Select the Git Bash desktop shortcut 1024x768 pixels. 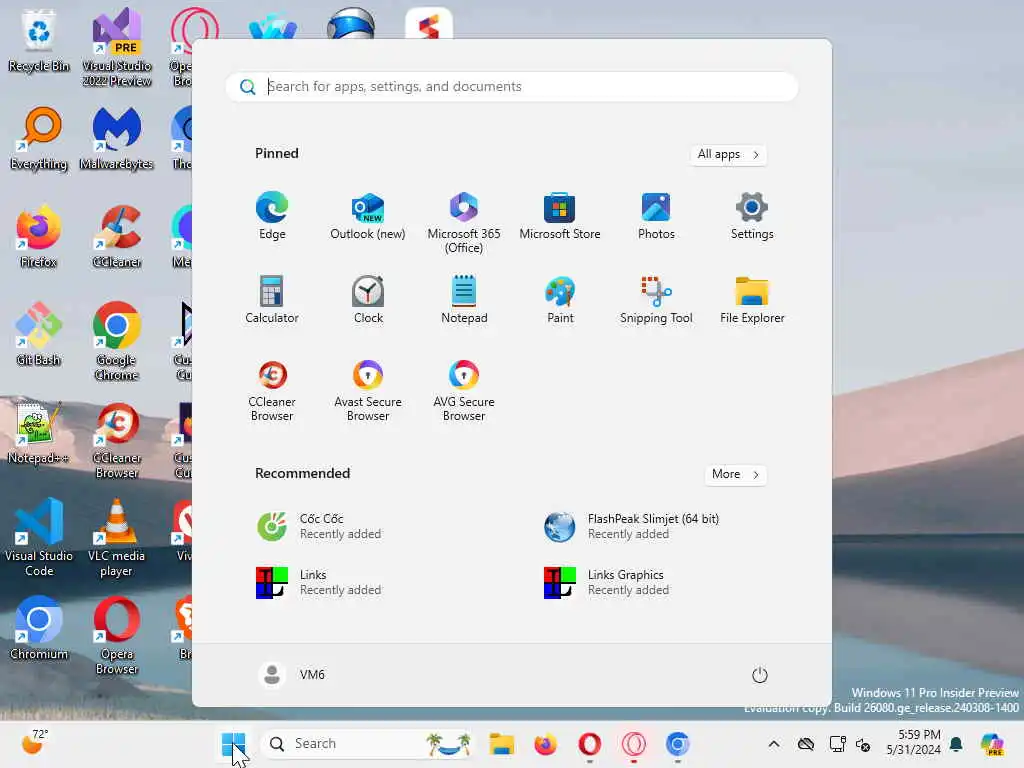tap(39, 334)
